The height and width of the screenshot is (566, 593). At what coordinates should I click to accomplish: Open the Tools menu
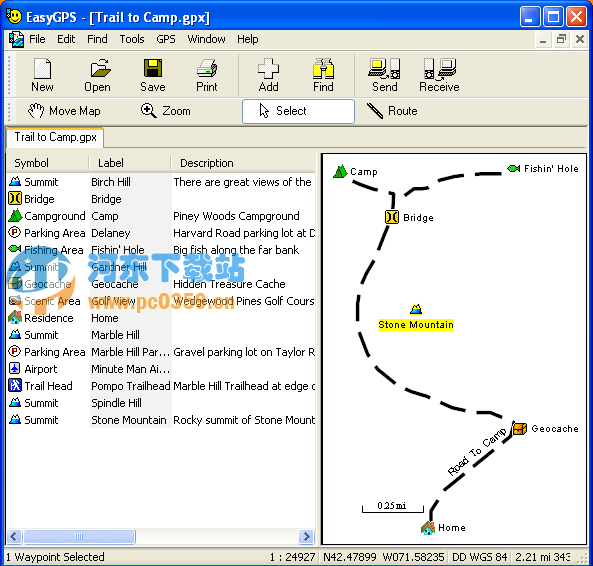coord(132,39)
